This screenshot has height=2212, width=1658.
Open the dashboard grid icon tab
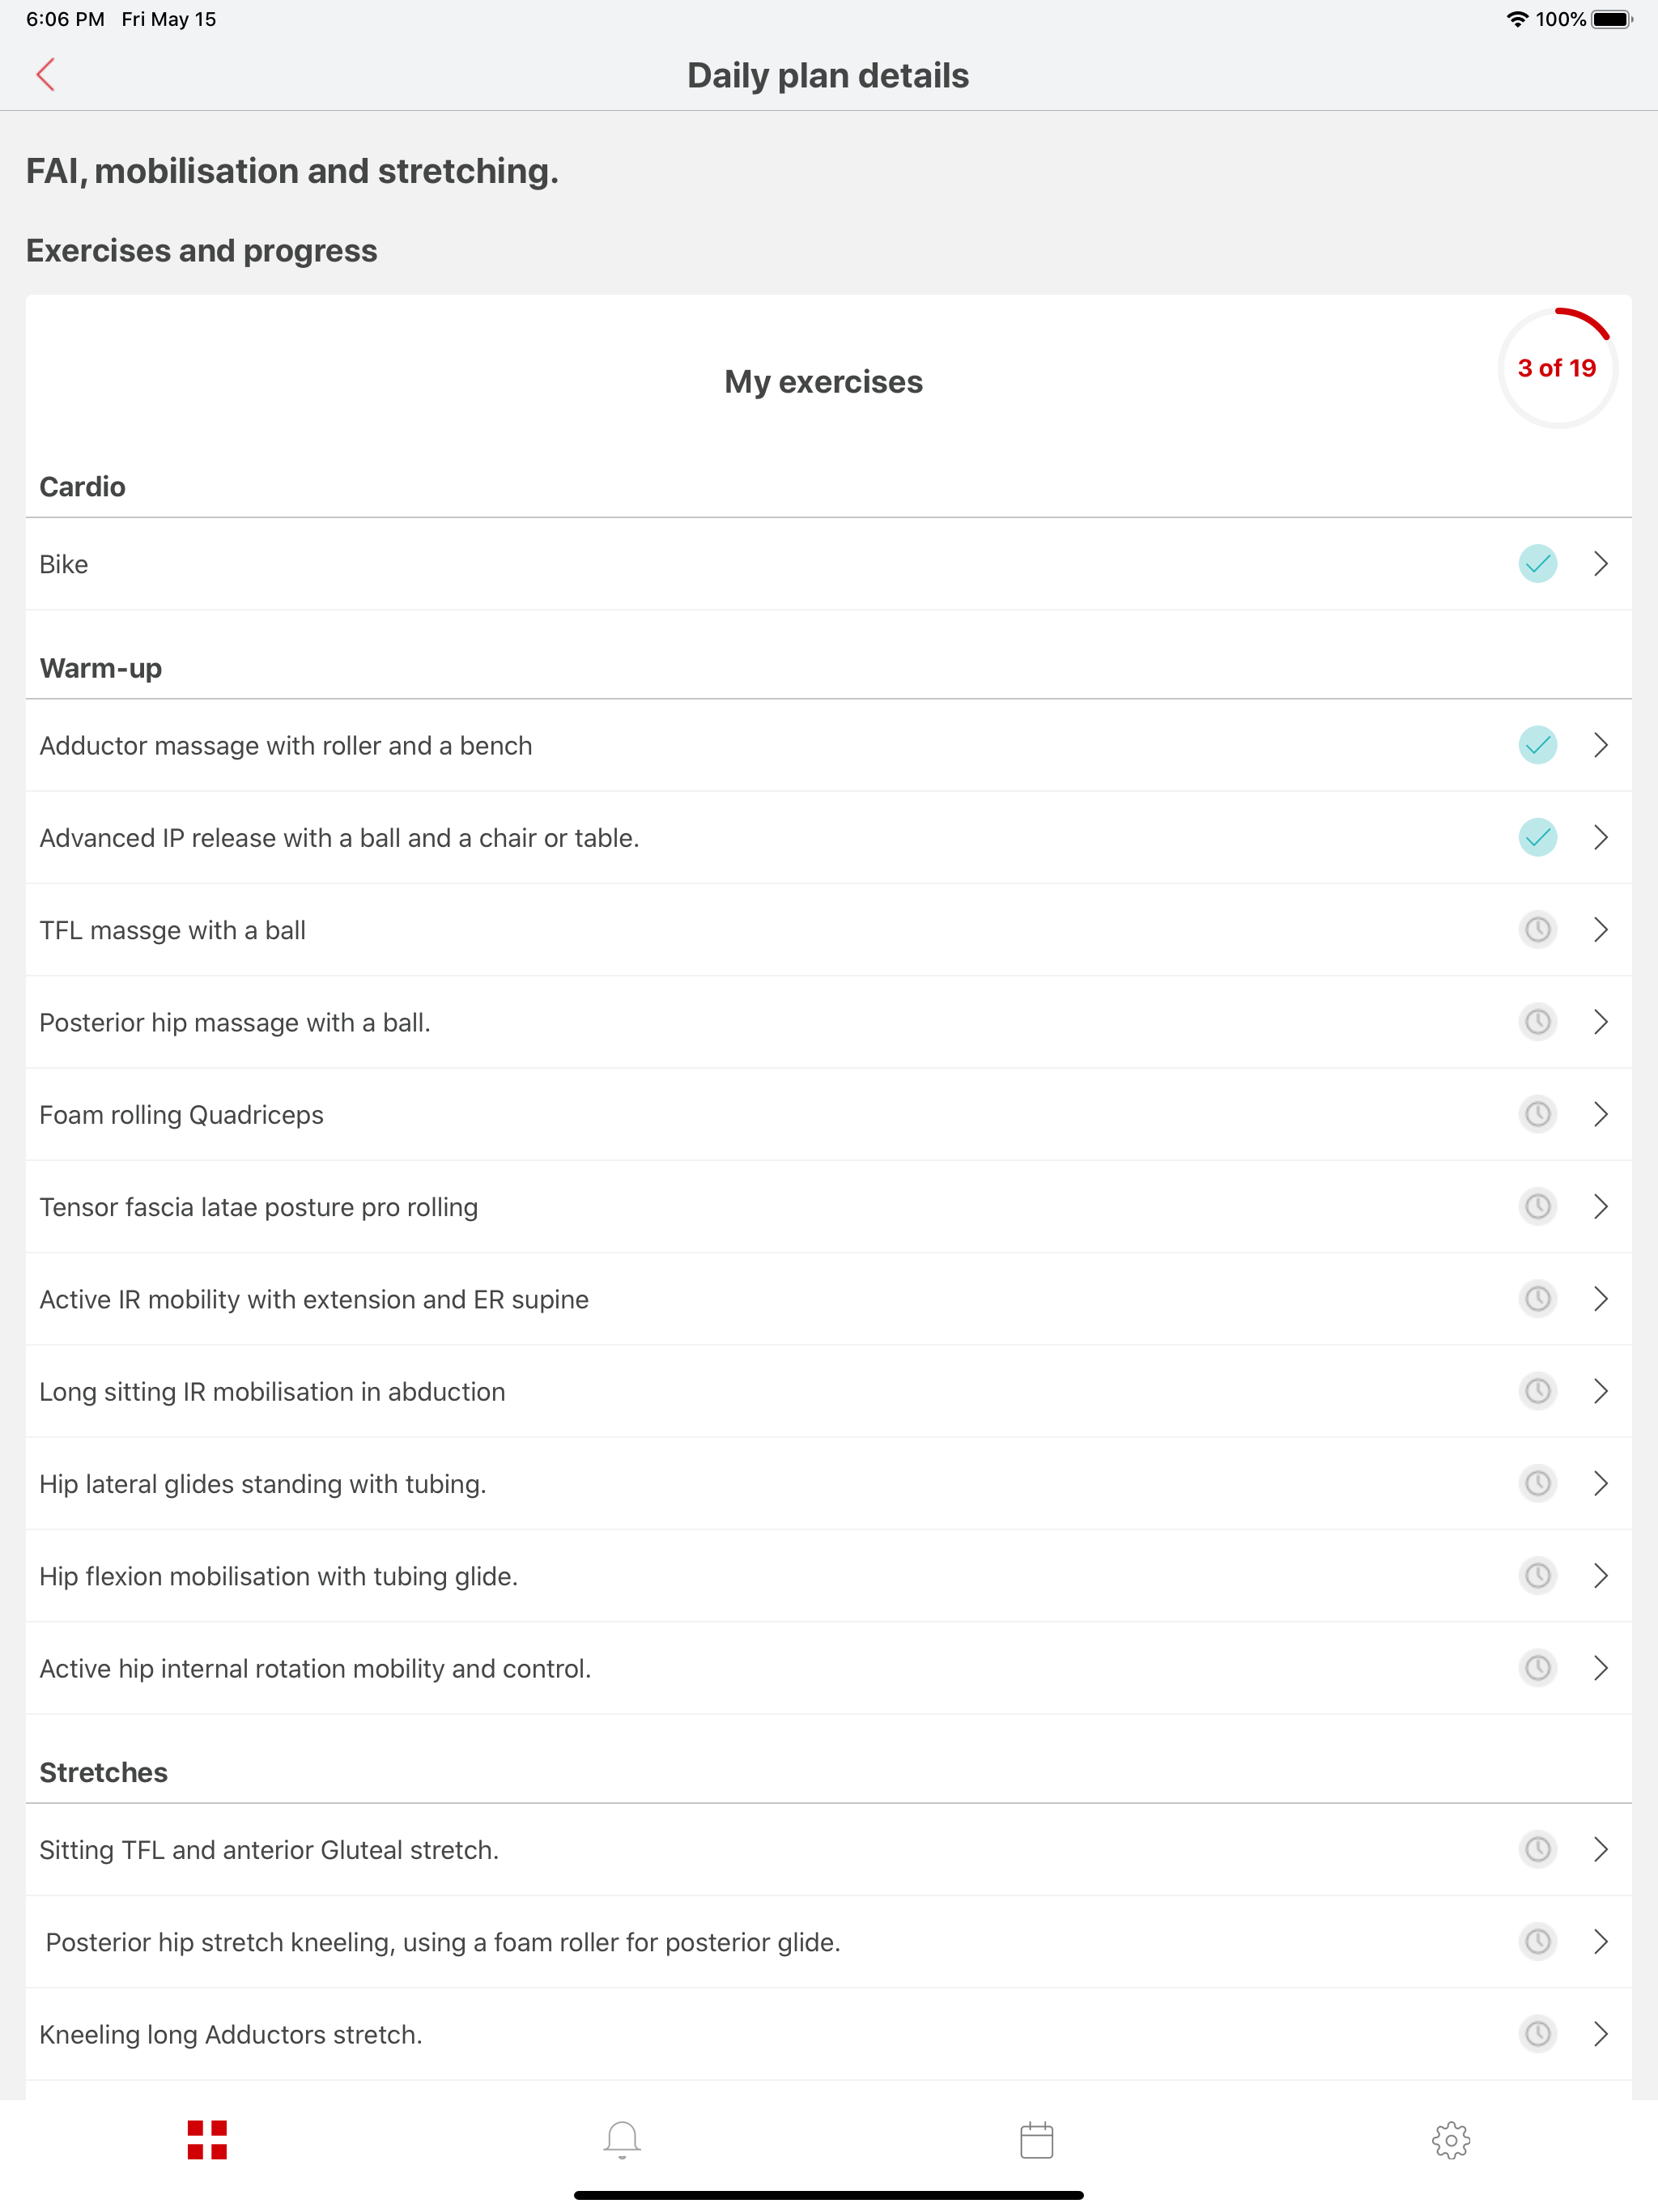(207, 2140)
